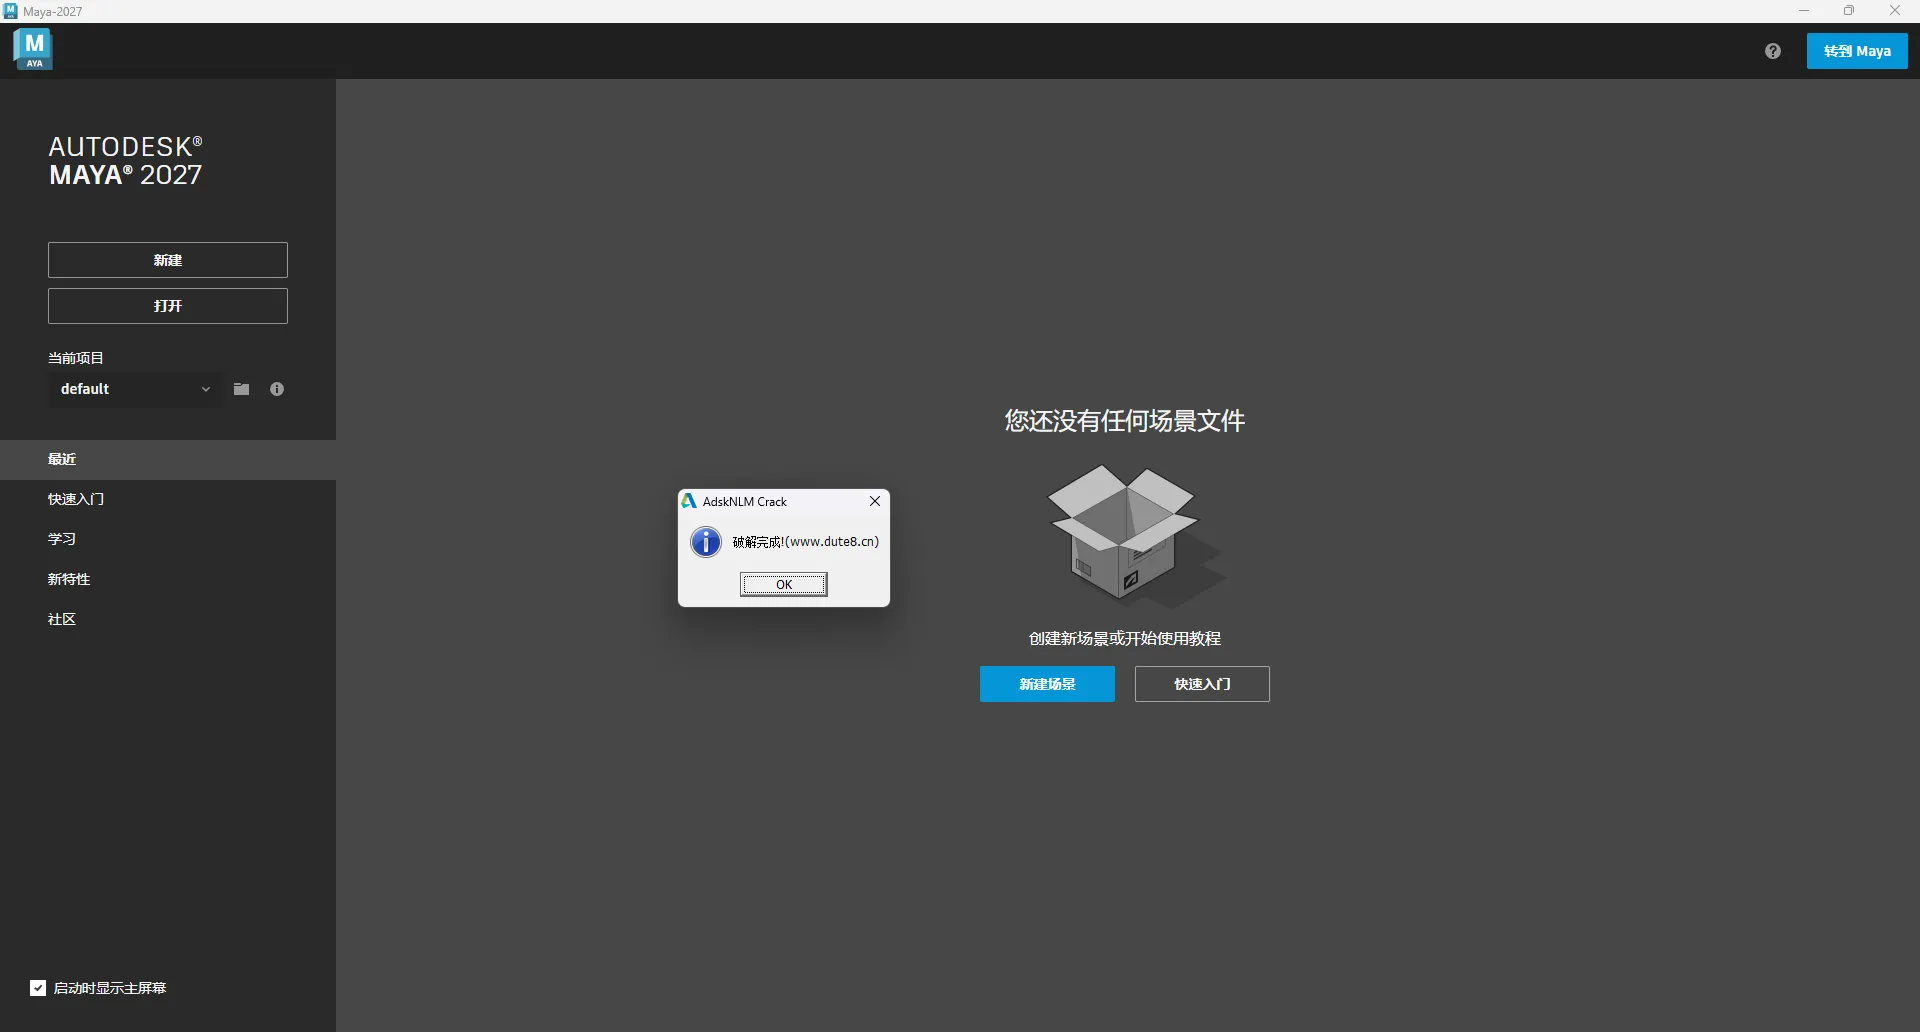Click the 当前项目 label
This screenshot has width=1920, height=1032.
pos(76,358)
